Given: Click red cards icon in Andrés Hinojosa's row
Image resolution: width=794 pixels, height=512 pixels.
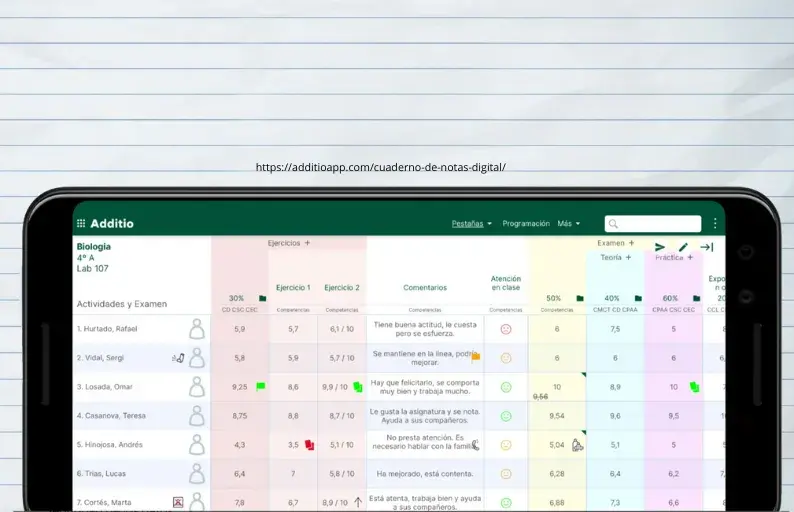Looking at the screenshot, I should coord(309,444).
